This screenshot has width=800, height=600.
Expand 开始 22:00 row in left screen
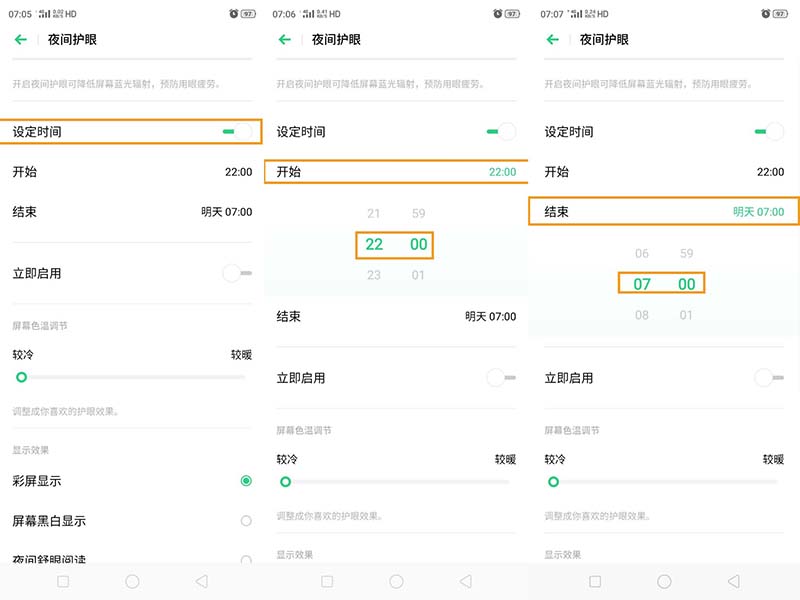[132, 172]
